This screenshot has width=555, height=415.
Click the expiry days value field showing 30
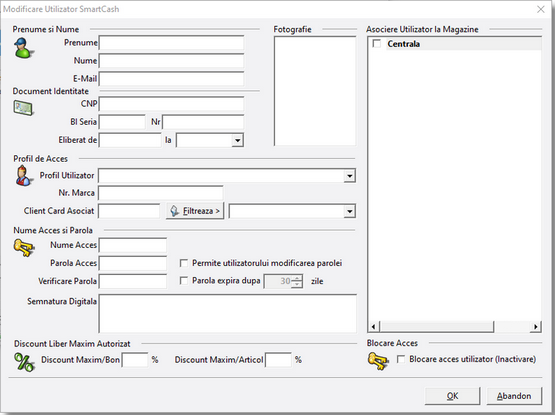tap(278, 281)
